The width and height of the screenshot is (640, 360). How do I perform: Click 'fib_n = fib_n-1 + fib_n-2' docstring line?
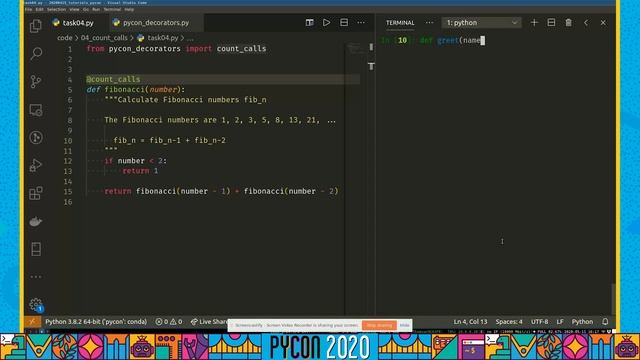click(x=169, y=140)
